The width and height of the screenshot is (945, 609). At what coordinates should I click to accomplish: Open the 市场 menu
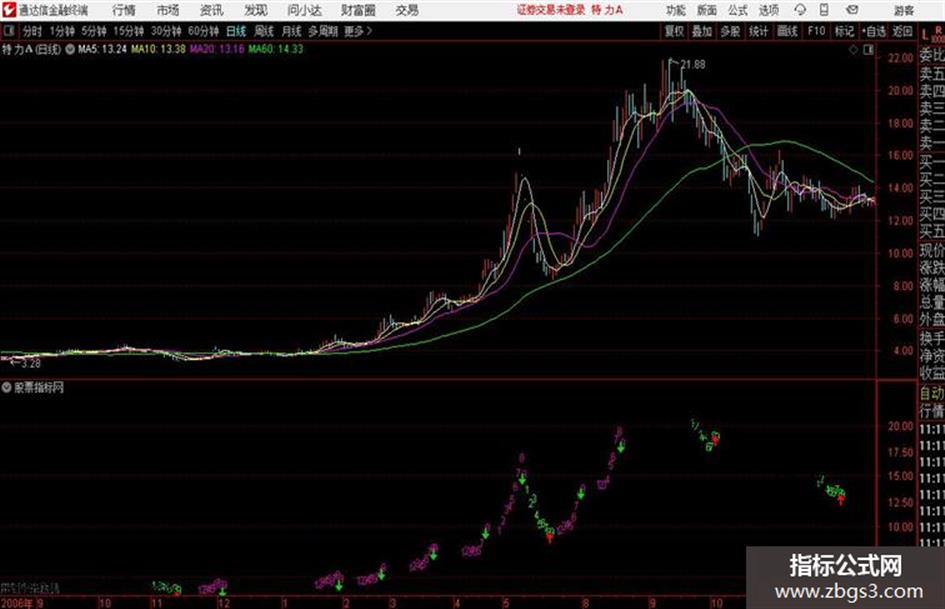tap(168, 10)
